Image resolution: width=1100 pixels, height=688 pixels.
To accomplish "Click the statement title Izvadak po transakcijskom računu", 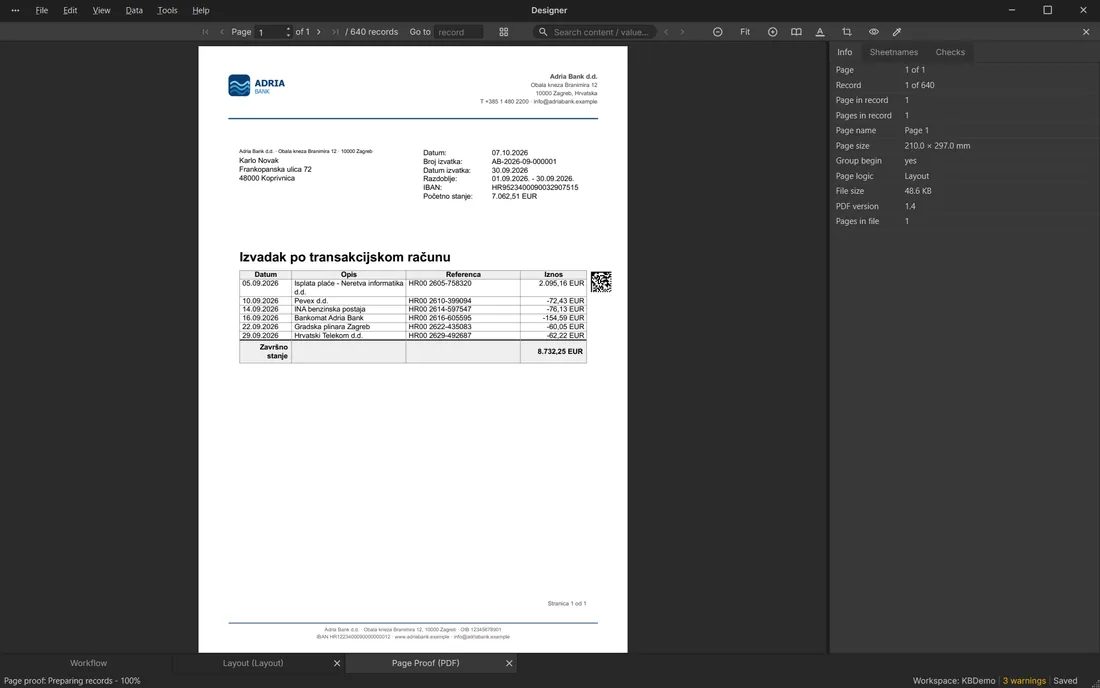I will pos(344,257).
